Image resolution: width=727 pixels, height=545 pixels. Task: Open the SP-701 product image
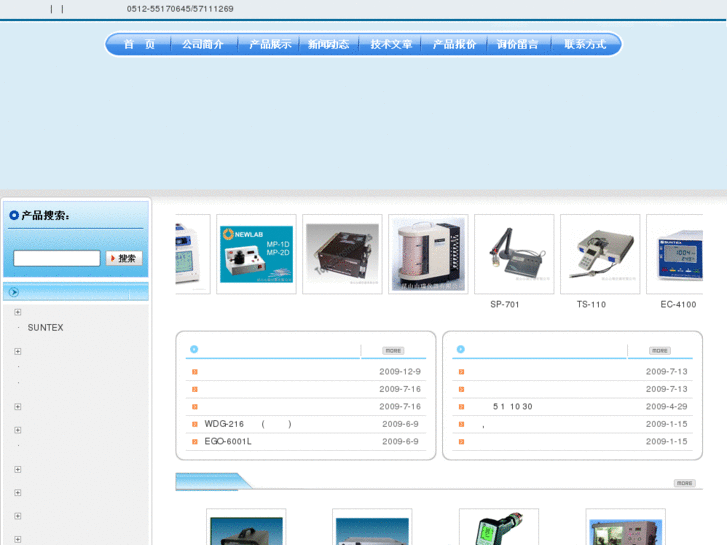pos(514,254)
